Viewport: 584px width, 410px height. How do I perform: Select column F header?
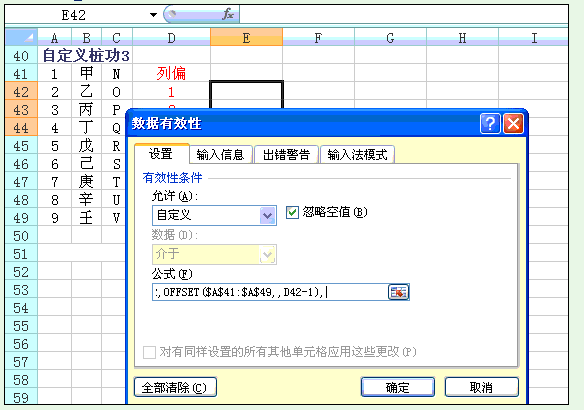(x=318, y=38)
